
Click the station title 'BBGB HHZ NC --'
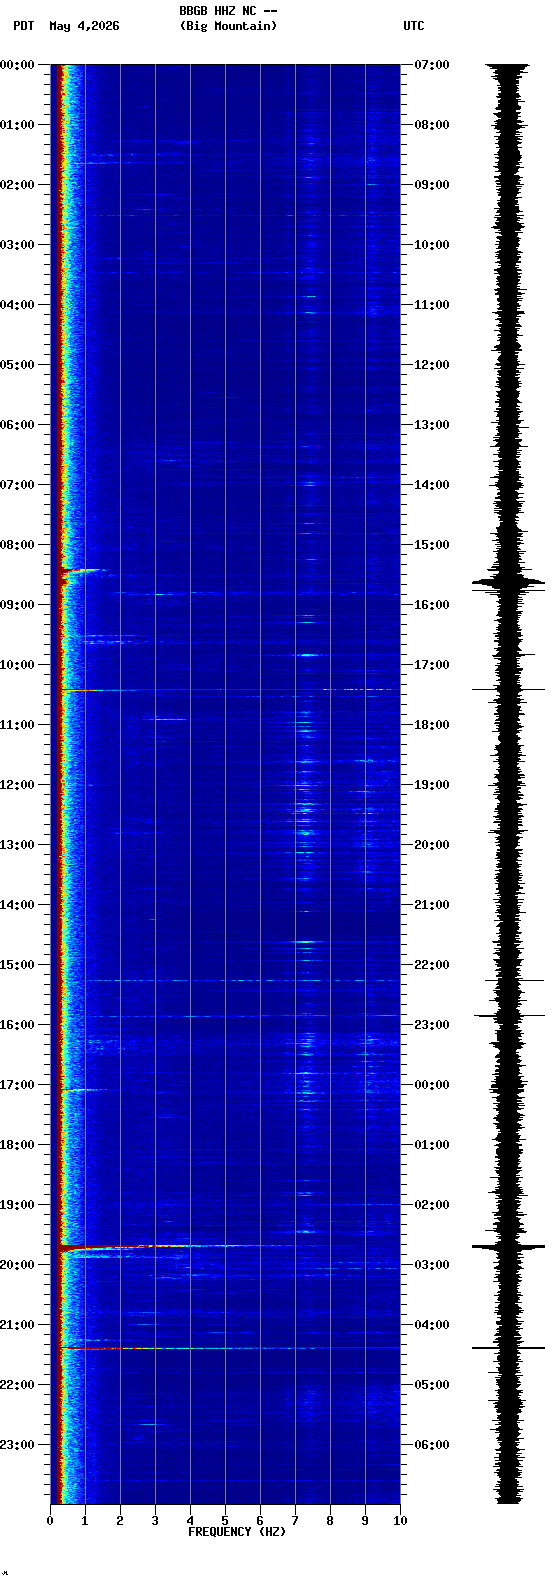(228, 11)
